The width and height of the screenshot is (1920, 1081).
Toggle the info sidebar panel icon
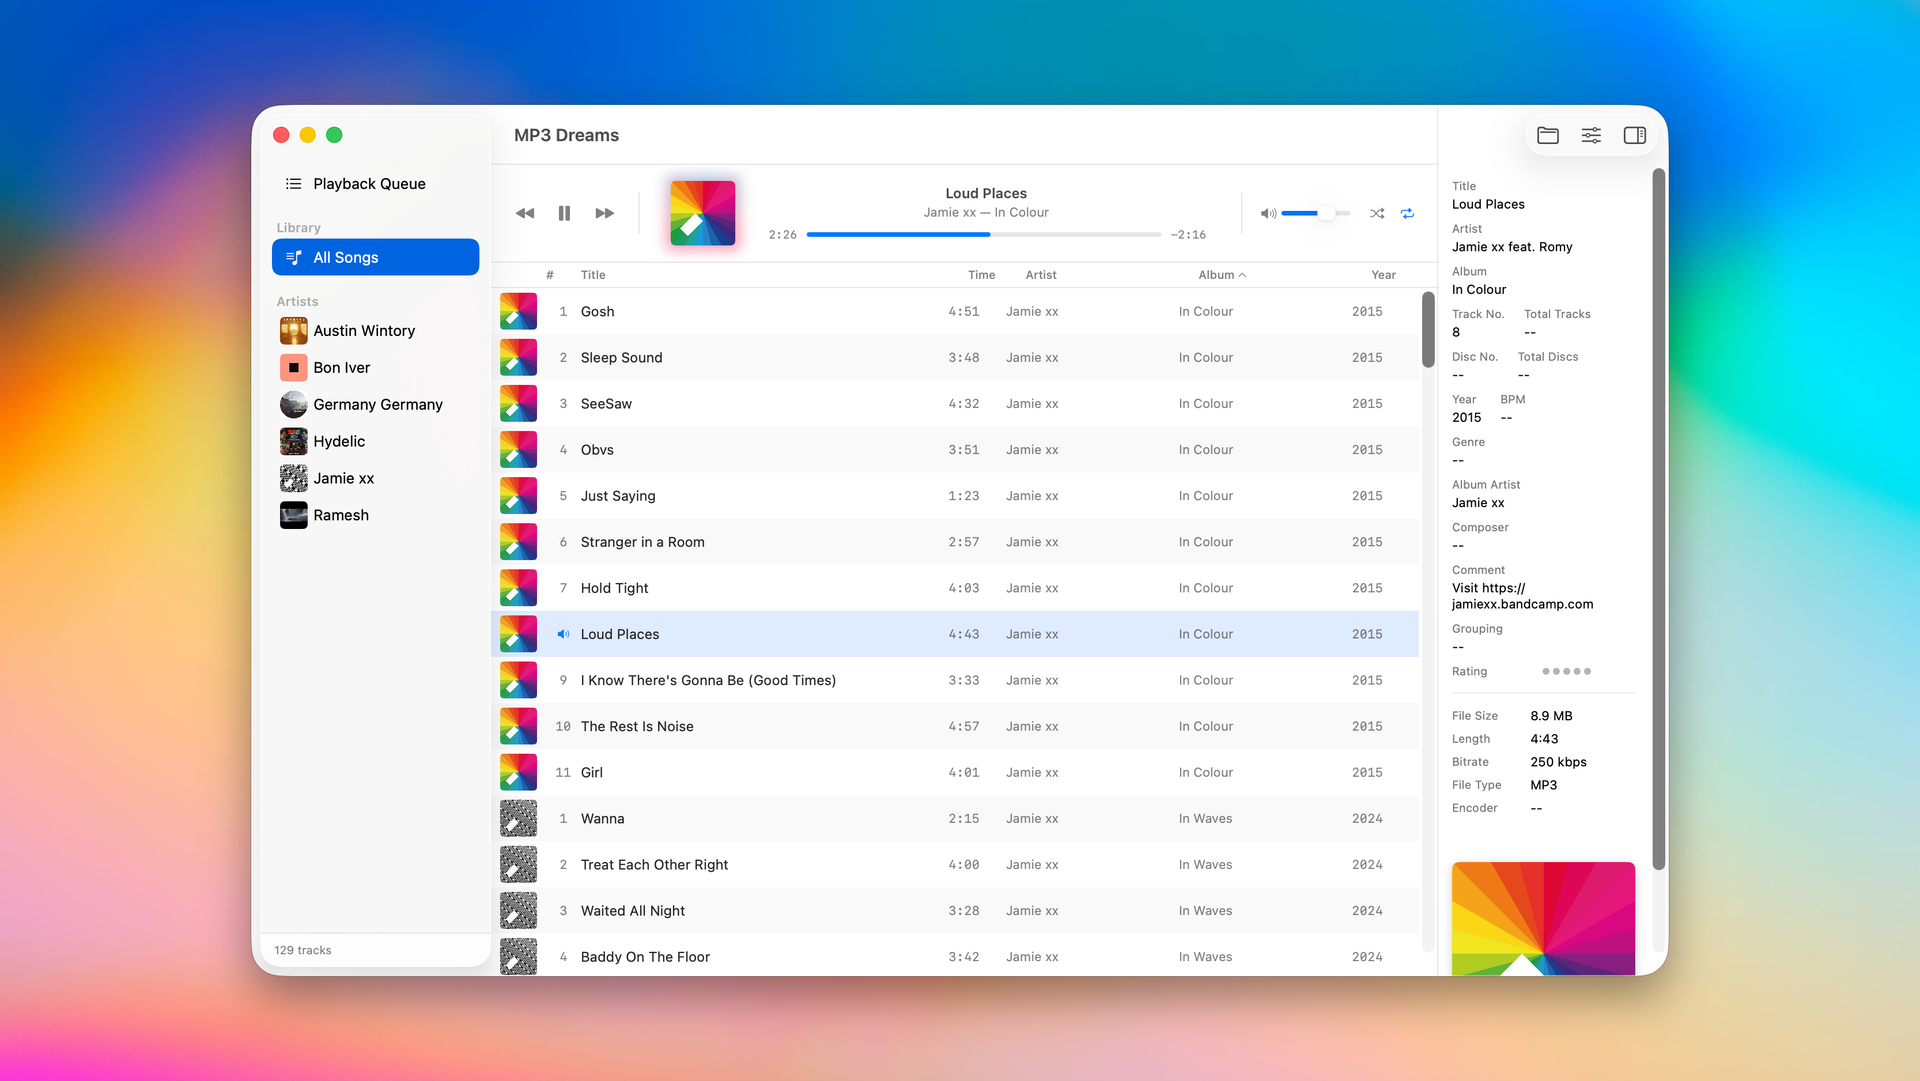(1634, 135)
